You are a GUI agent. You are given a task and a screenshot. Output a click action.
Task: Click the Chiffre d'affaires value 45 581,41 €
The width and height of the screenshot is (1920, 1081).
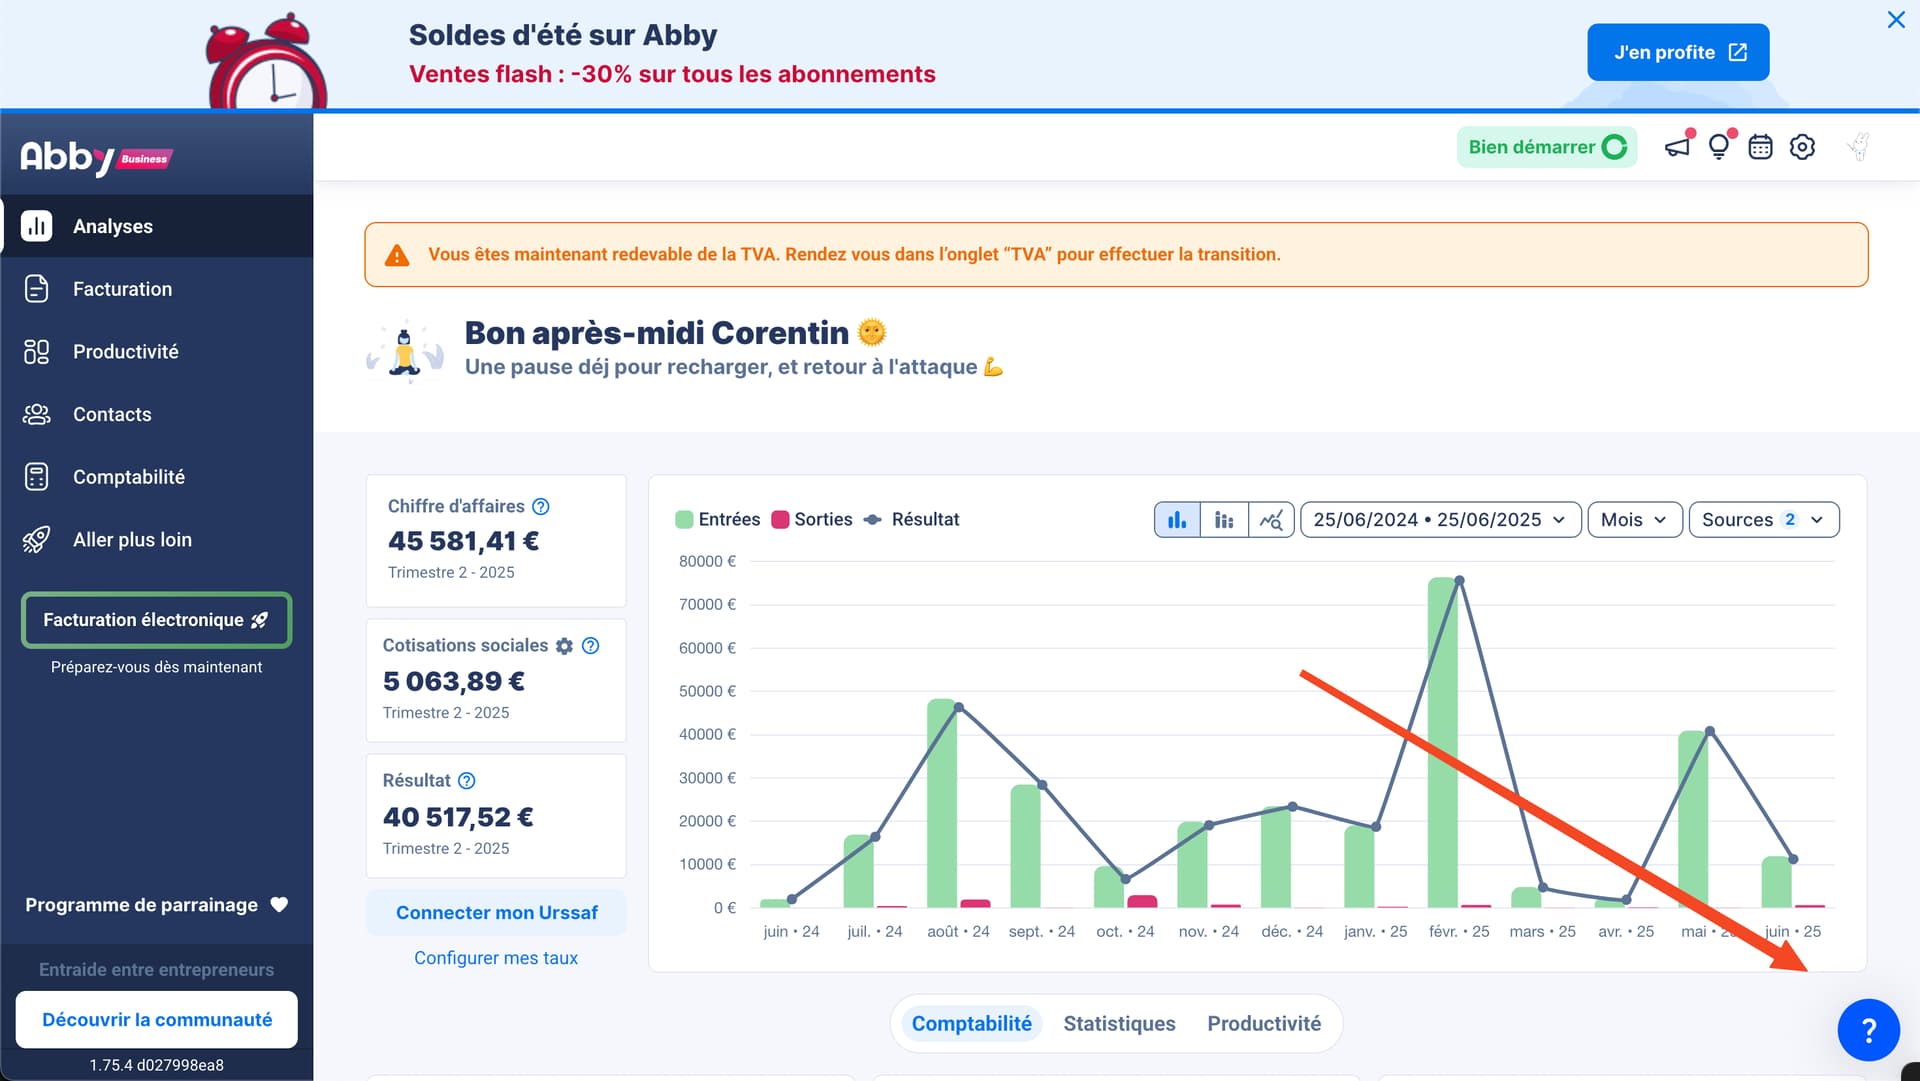pos(463,542)
